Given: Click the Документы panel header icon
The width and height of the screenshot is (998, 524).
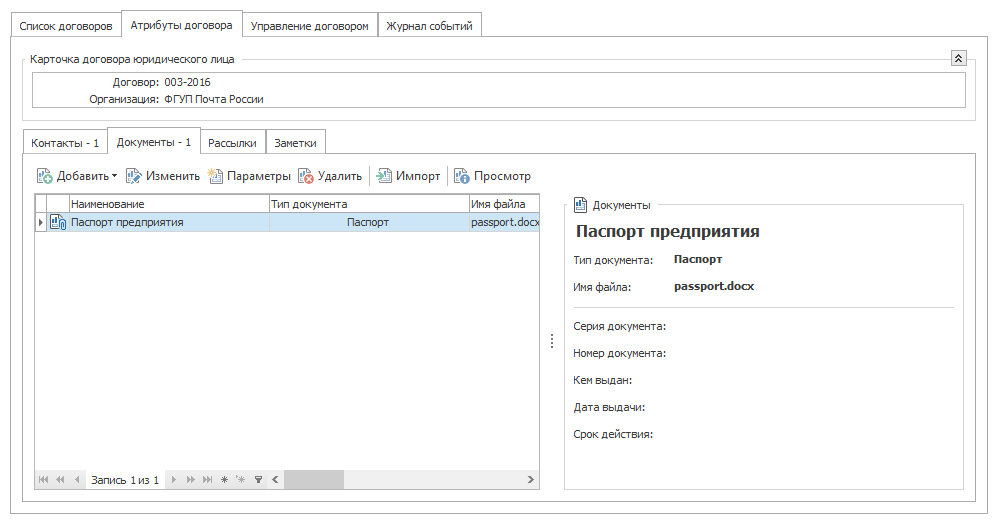Looking at the screenshot, I should click(580, 204).
